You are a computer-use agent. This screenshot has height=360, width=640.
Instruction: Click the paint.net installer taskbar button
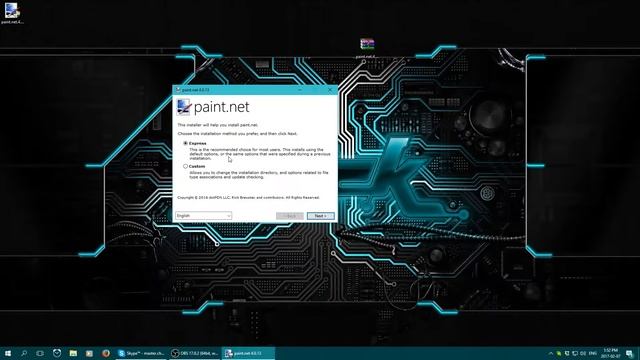[x=249, y=353]
